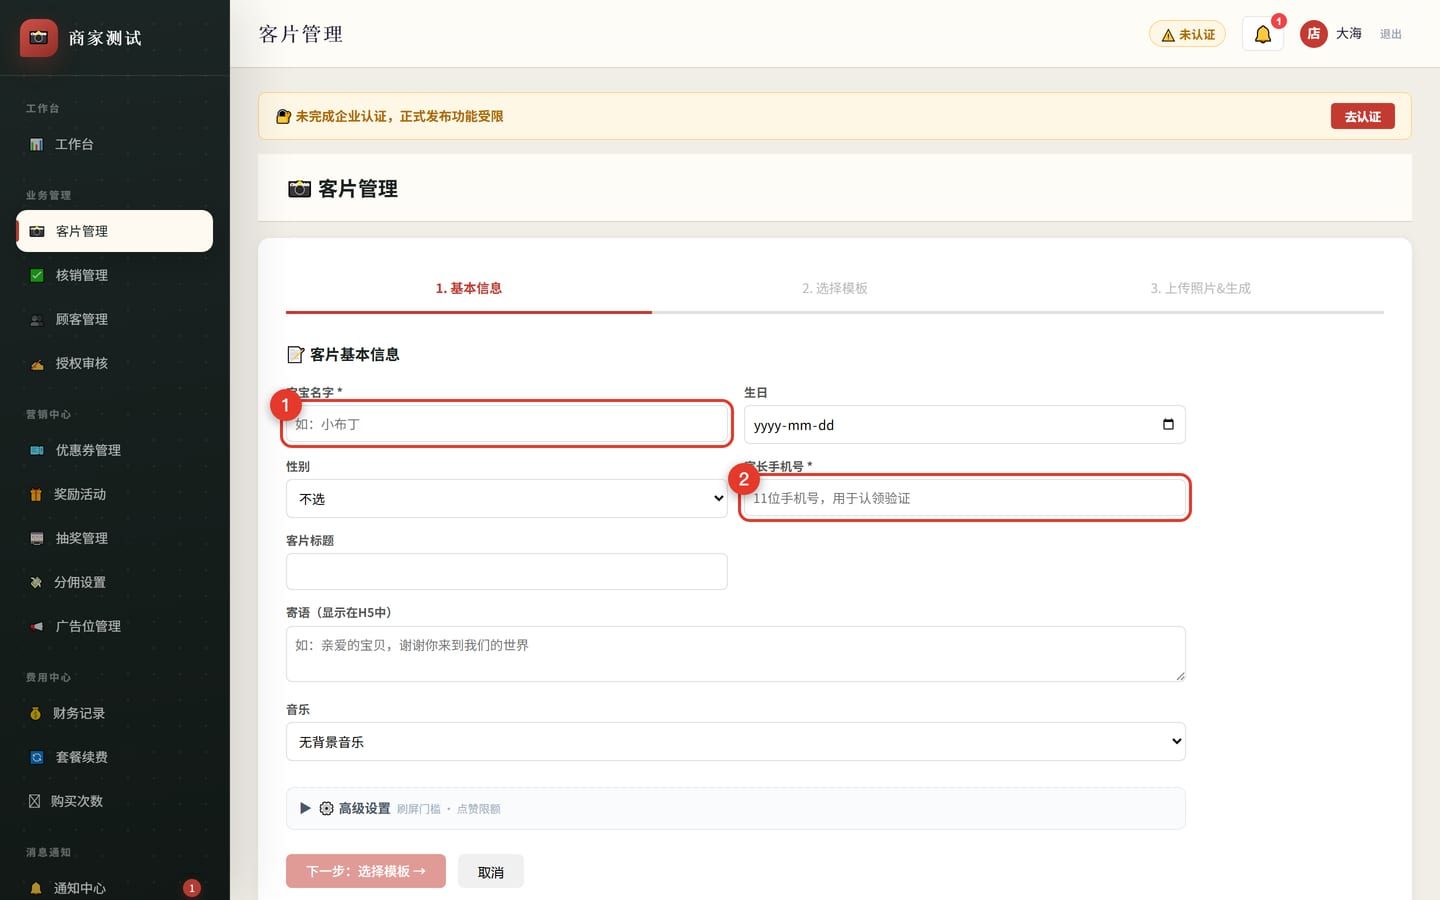Focus the 家长手机号 input field

point(965,498)
